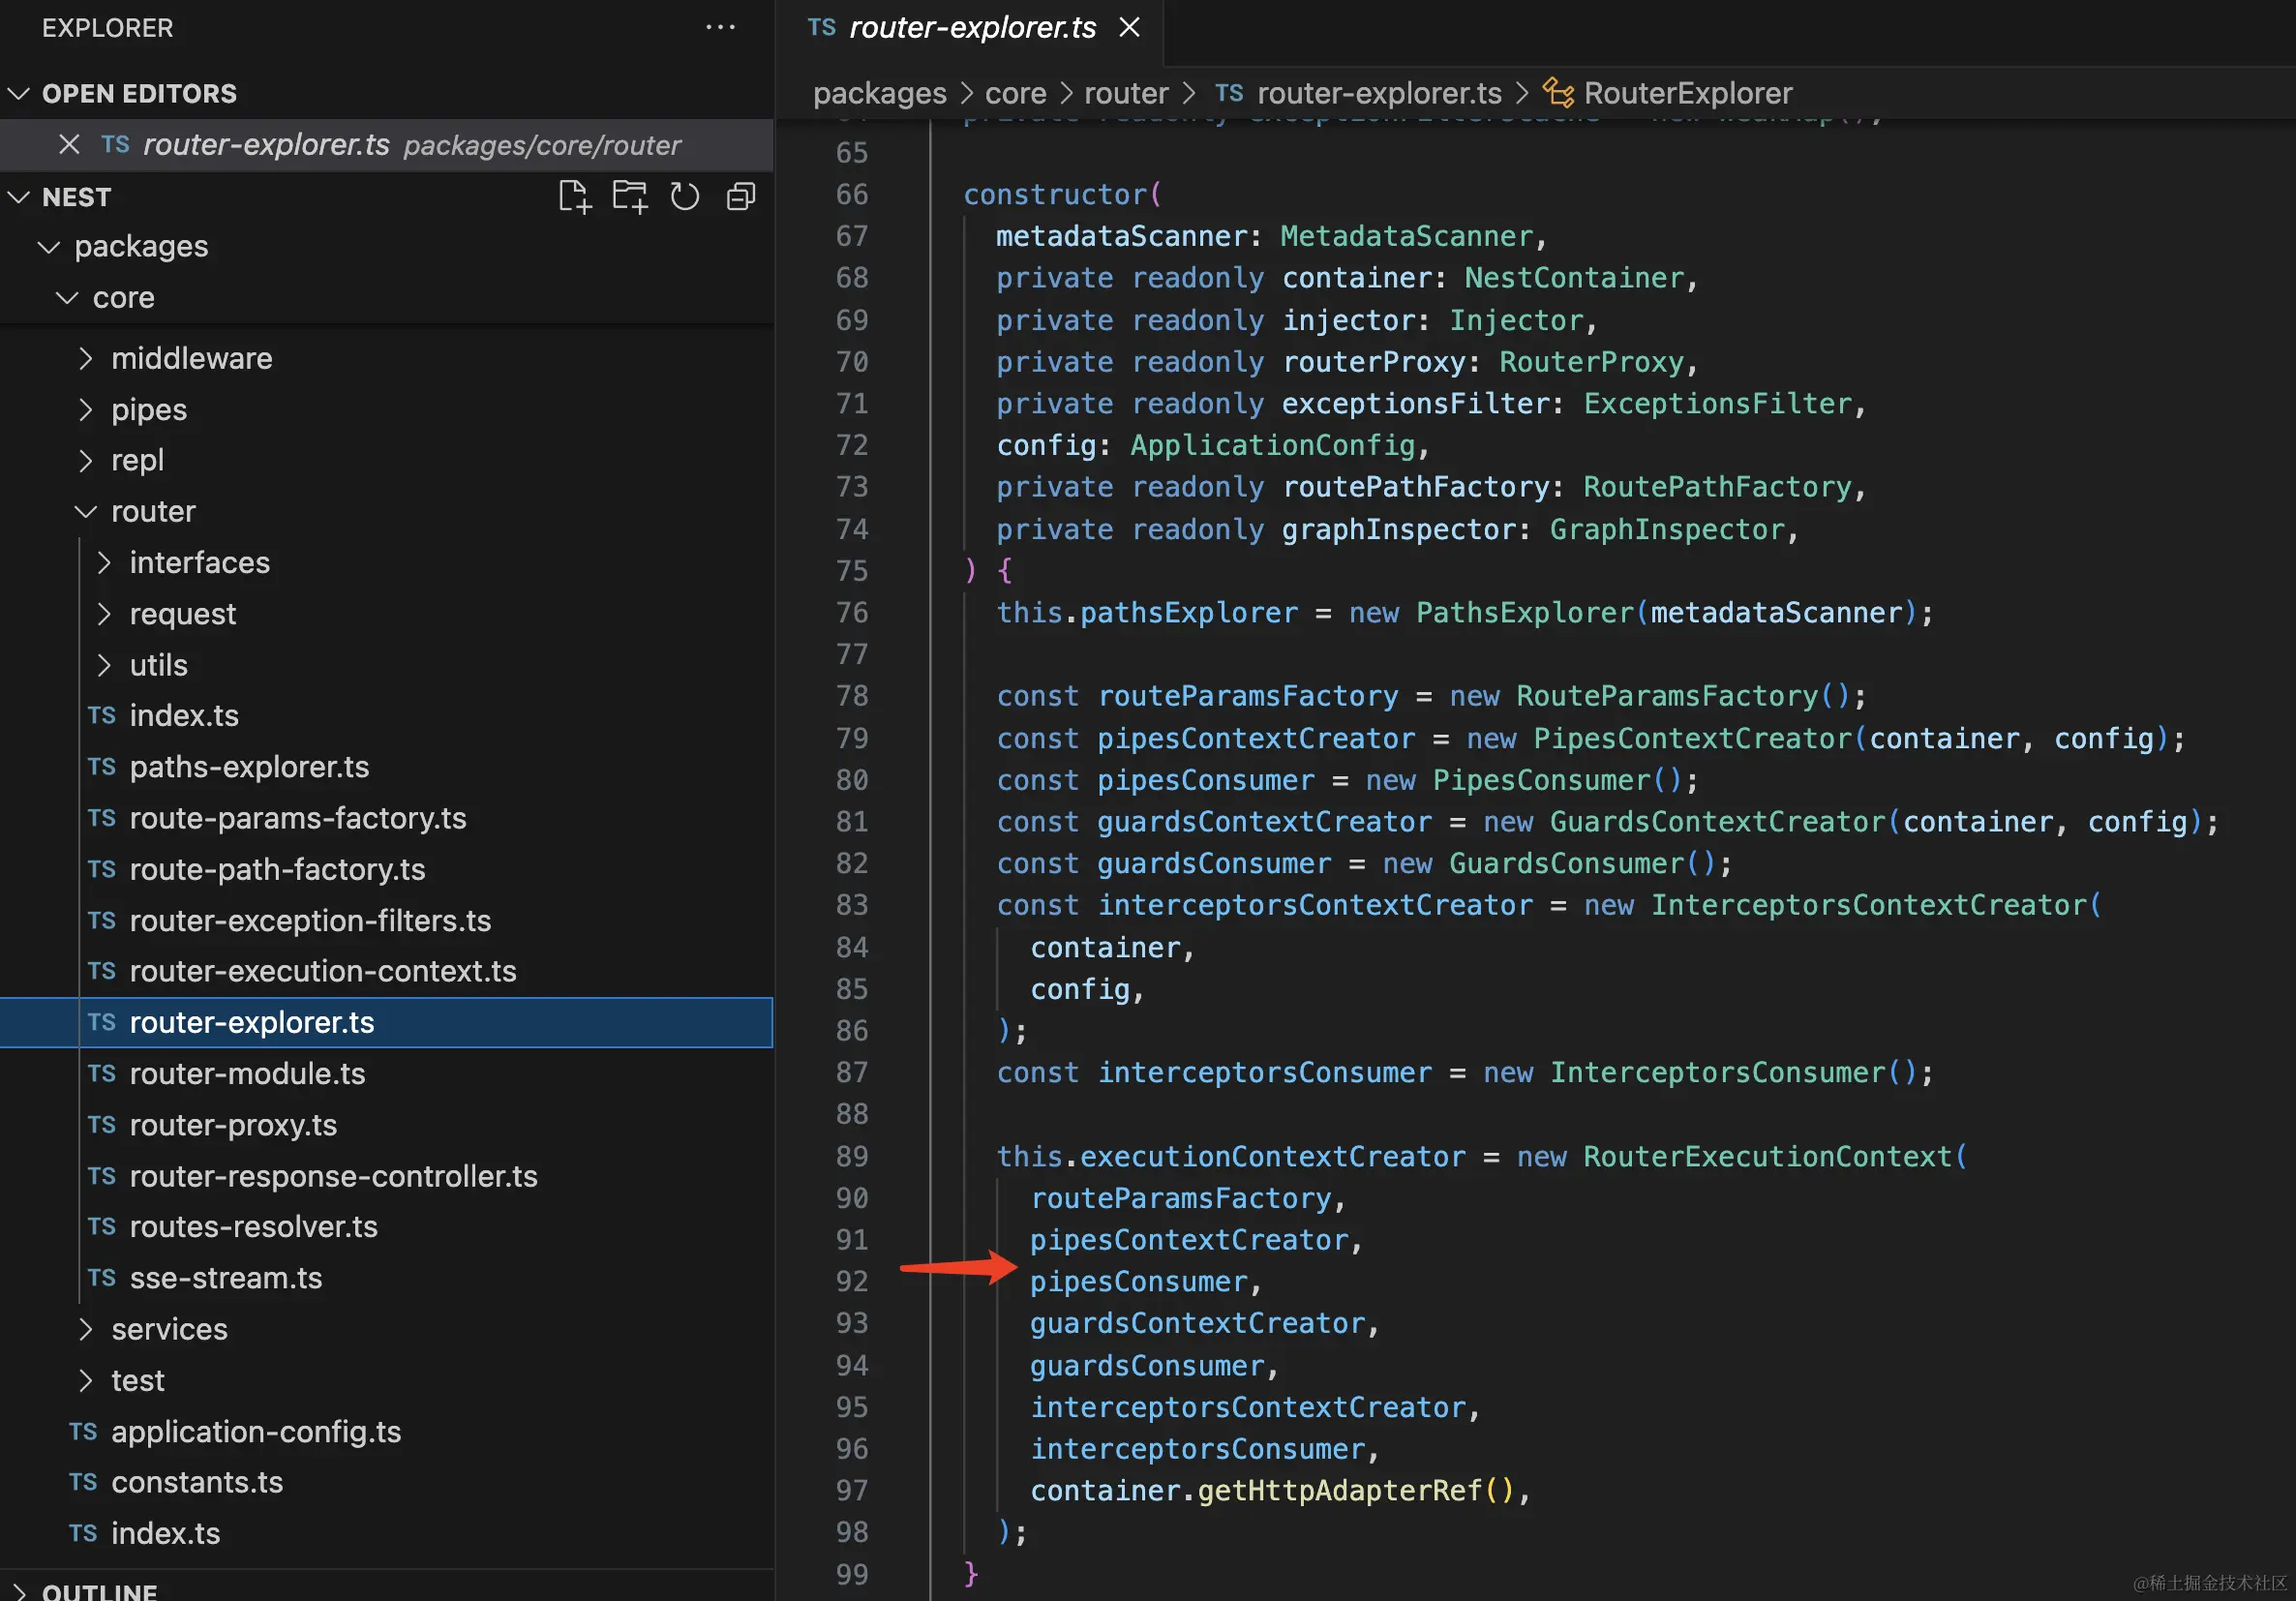Open router-execution-context.ts file

click(x=323, y=971)
